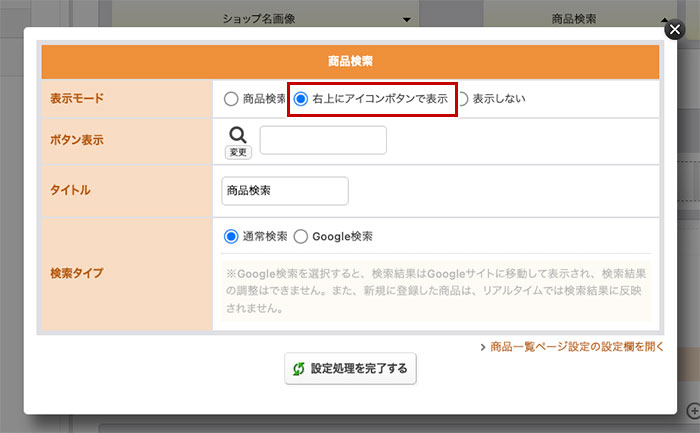This screenshot has width=700, height=433.
Task: Select 通常検索 search type
Action: pos(231,237)
